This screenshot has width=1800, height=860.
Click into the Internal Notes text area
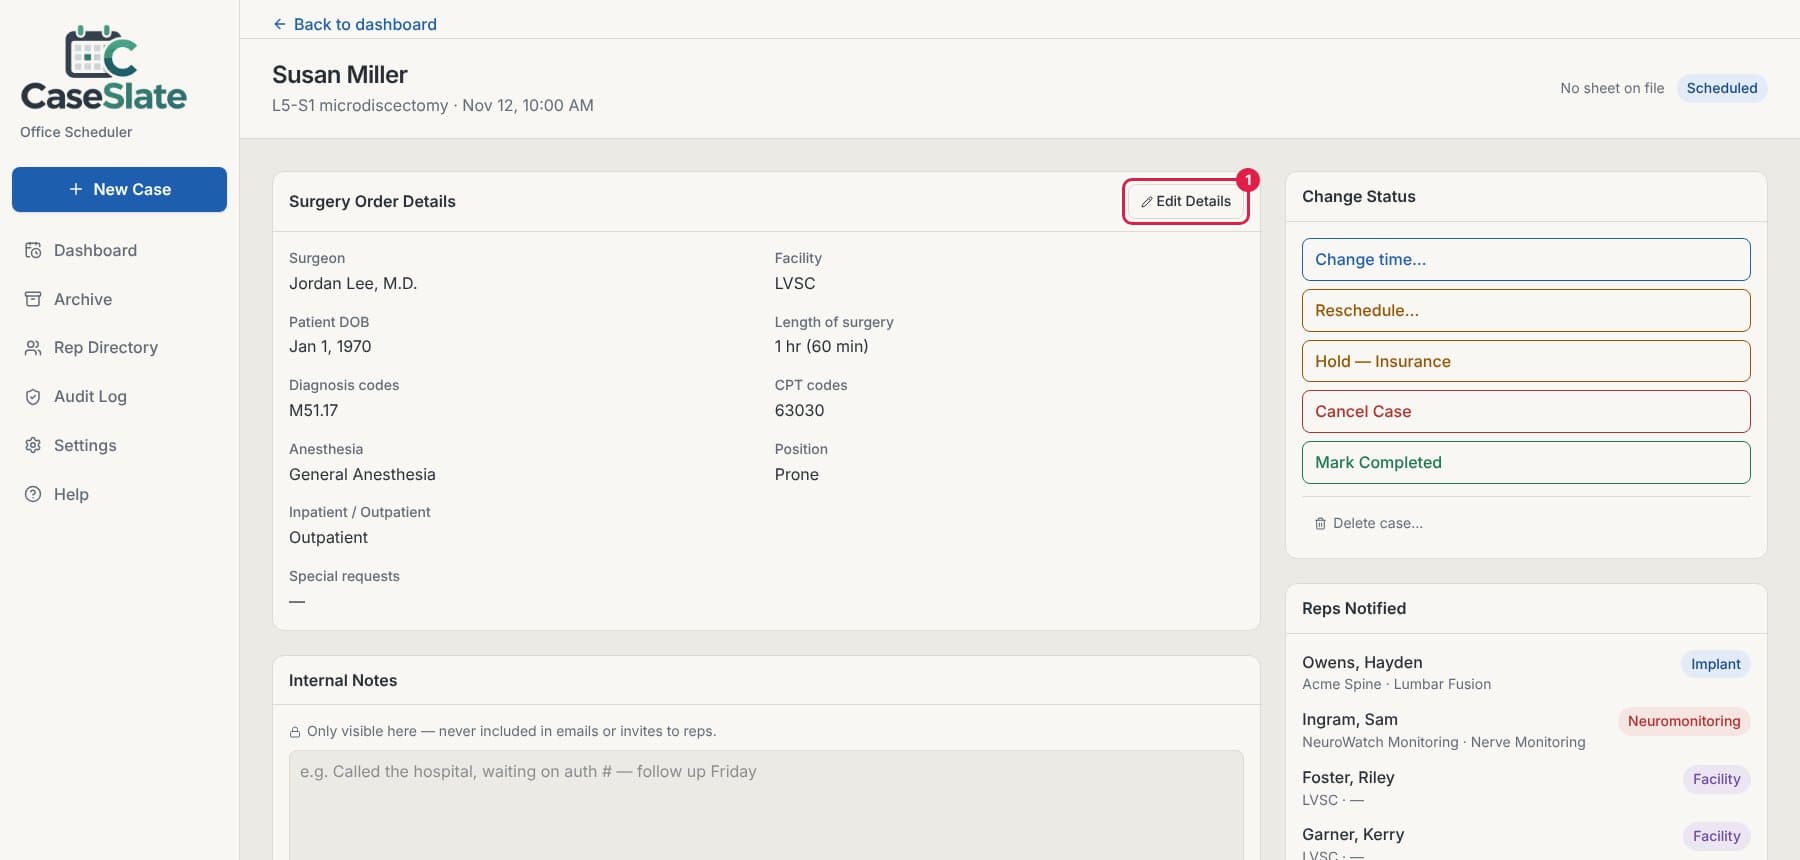(x=766, y=805)
